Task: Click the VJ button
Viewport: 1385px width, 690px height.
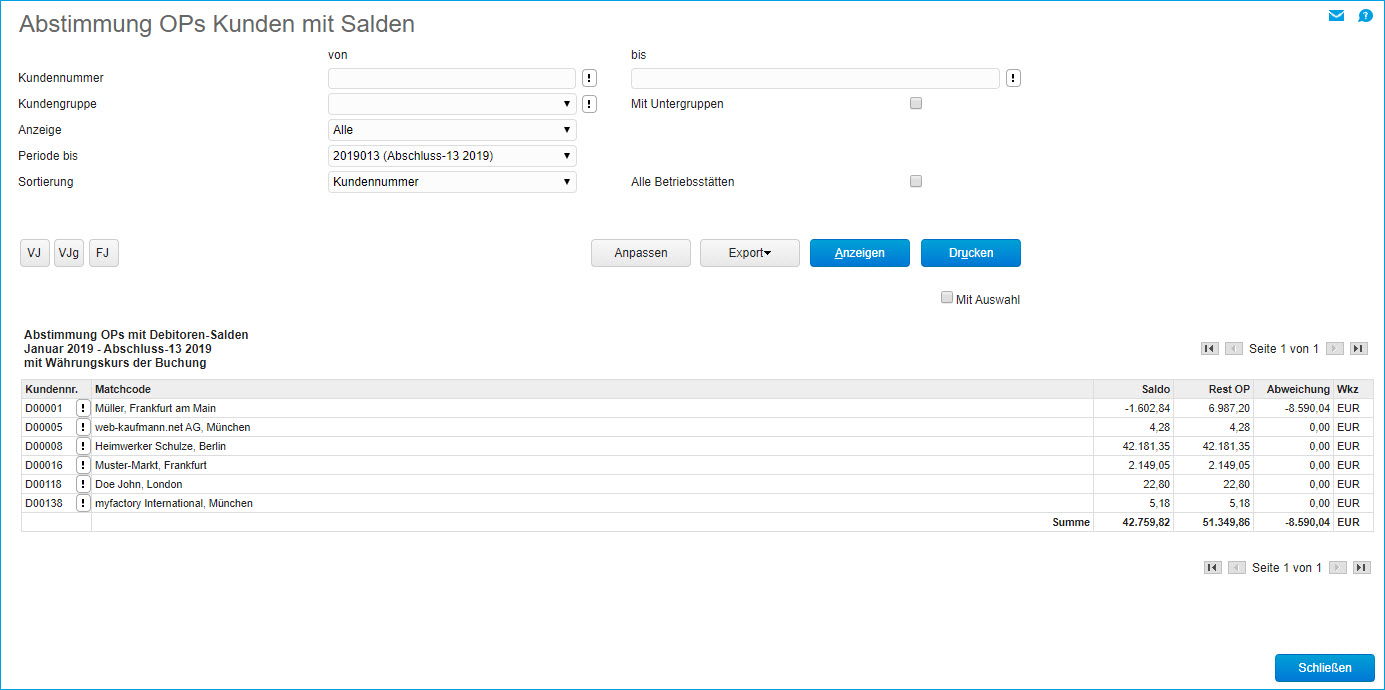Action: click(x=35, y=253)
